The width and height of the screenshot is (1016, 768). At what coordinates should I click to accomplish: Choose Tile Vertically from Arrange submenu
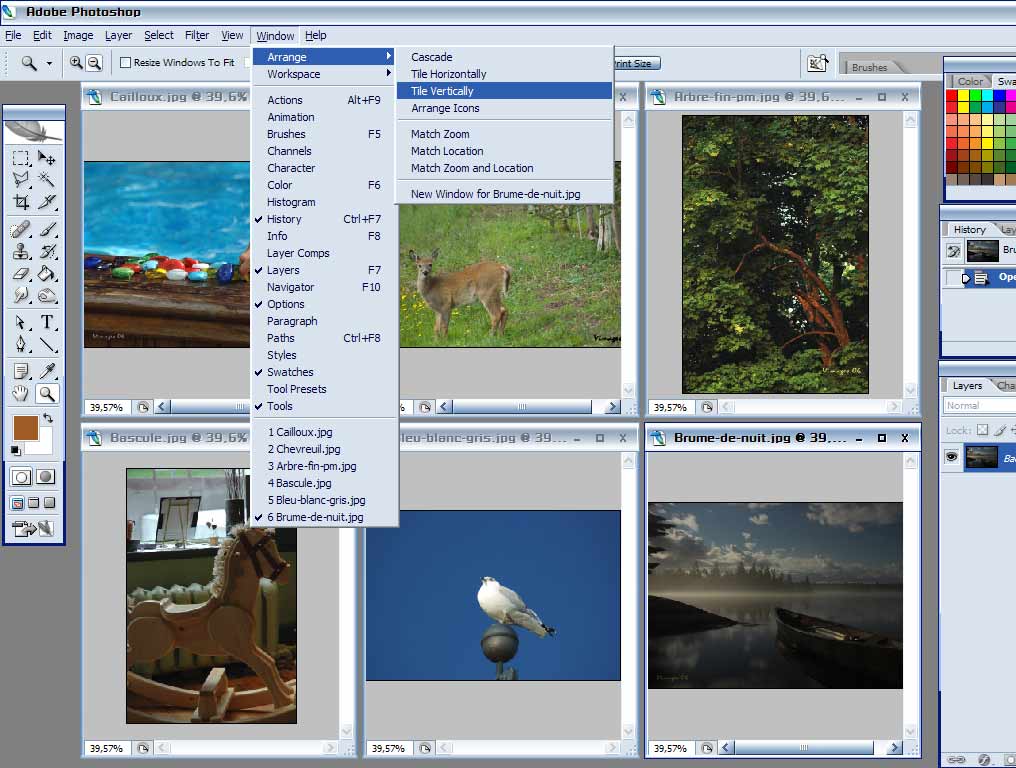505,91
